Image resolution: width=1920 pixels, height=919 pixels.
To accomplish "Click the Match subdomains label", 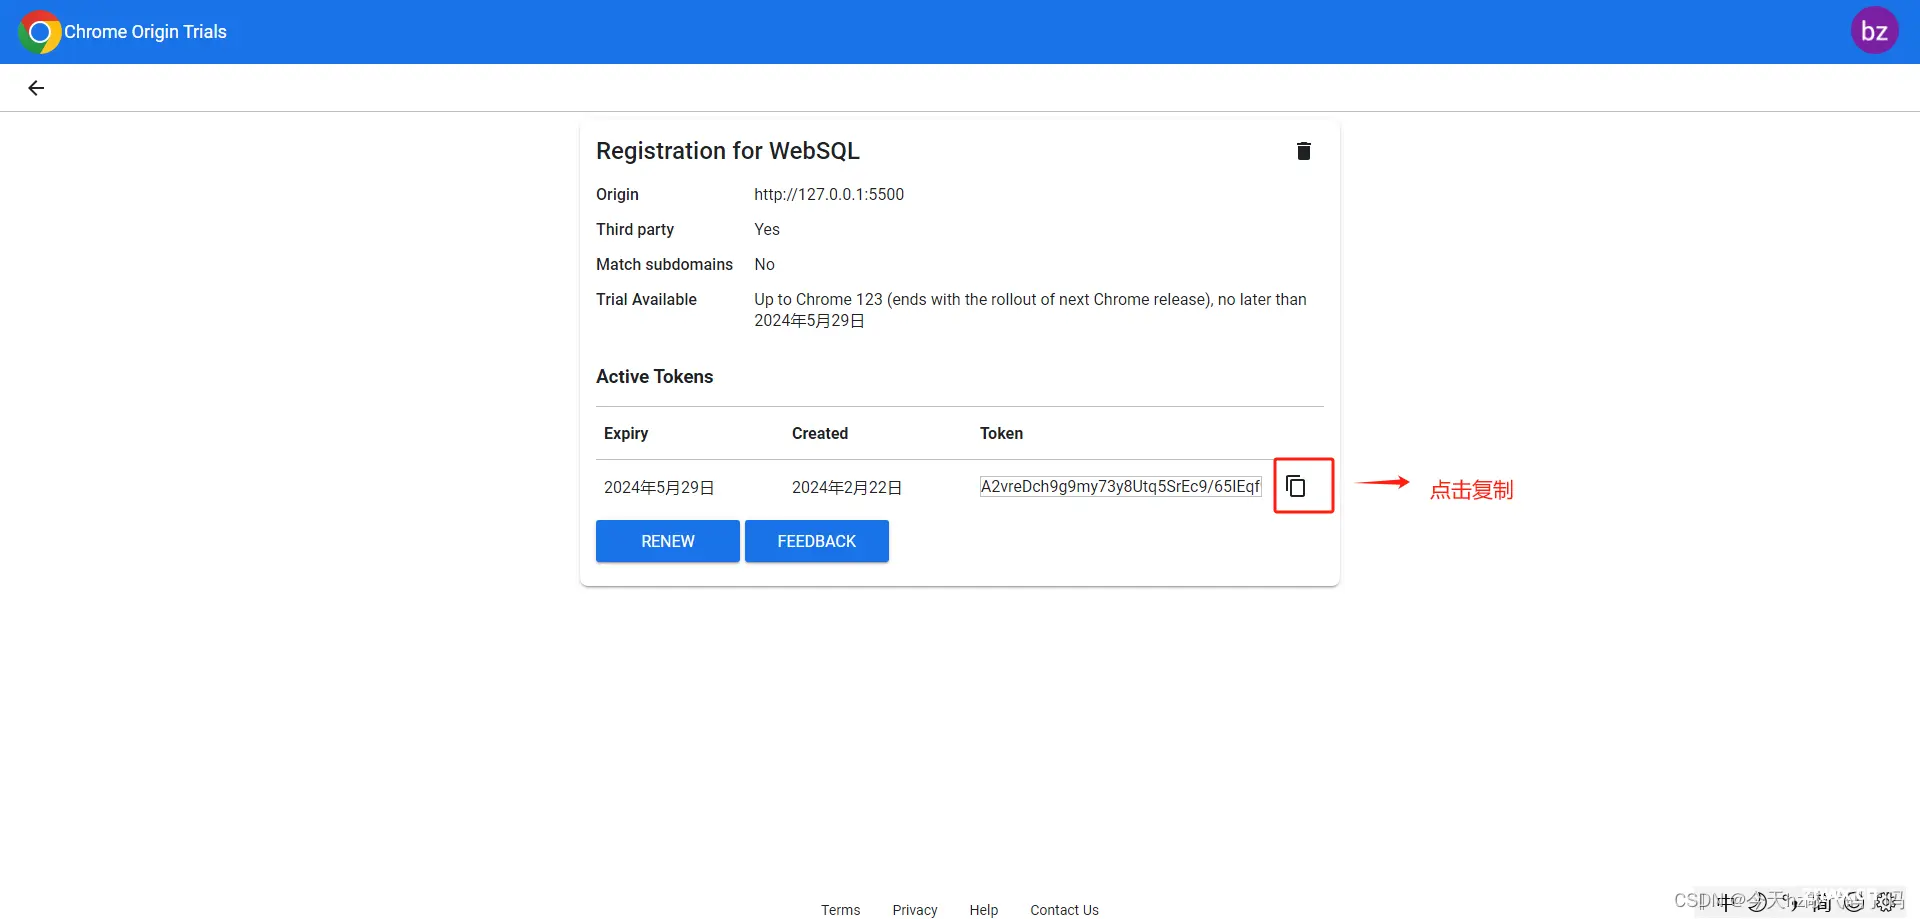I will 665,265.
